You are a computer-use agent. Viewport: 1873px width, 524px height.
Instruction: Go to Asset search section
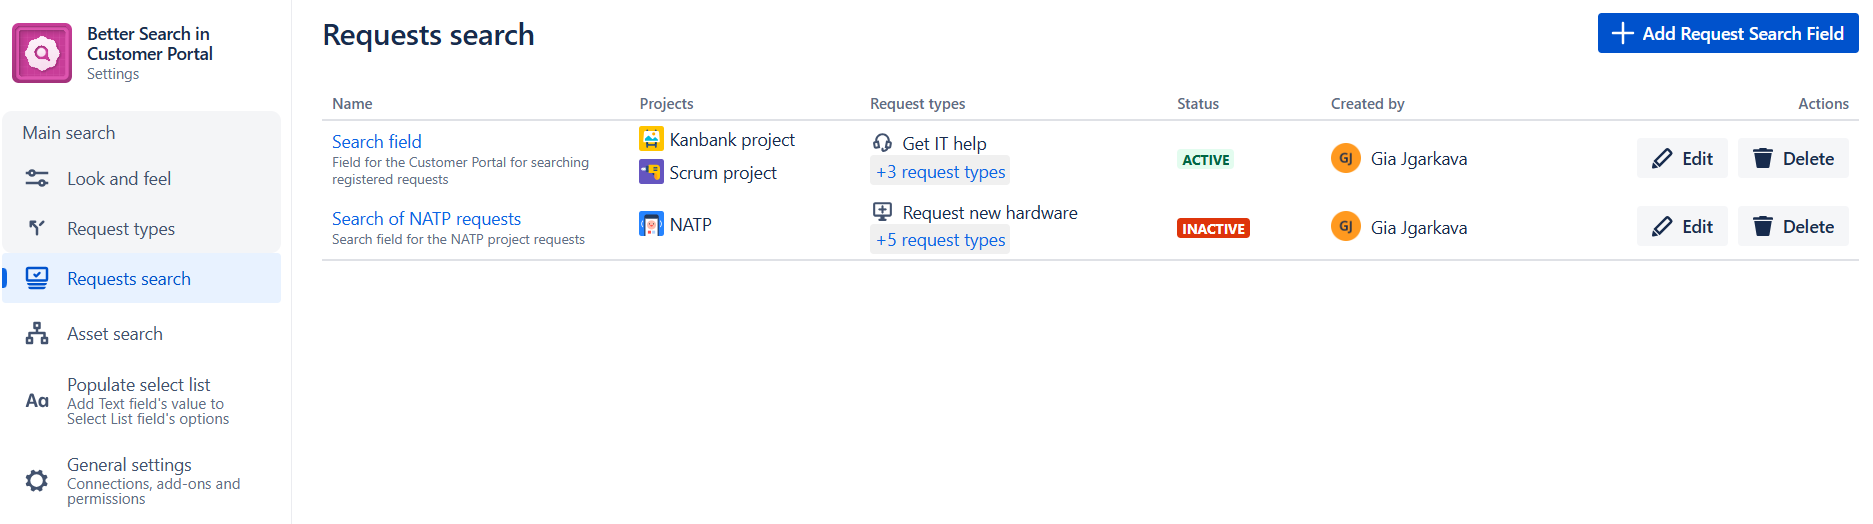click(x=142, y=334)
